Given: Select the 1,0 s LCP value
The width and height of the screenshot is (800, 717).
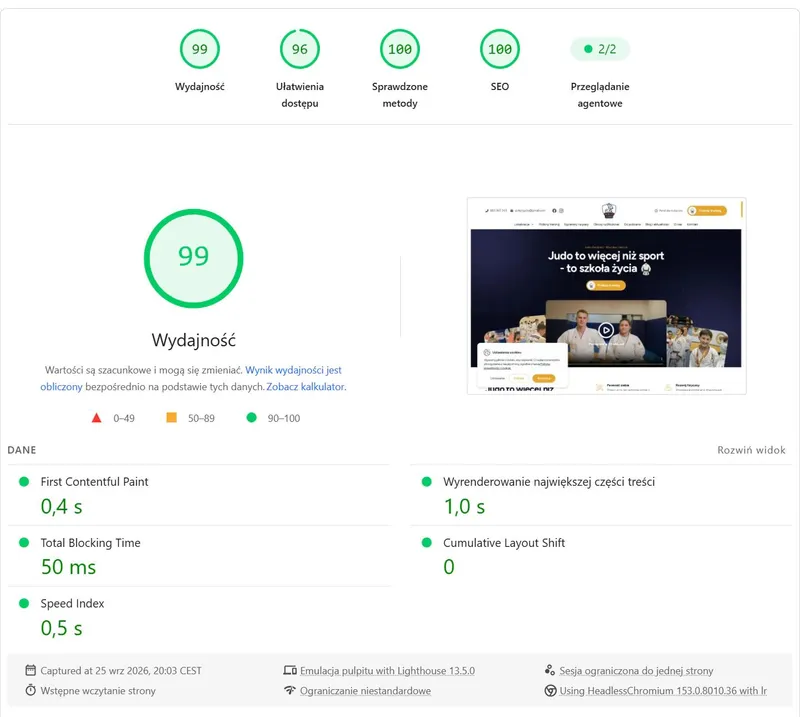Looking at the screenshot, I should tap(464, 507).
